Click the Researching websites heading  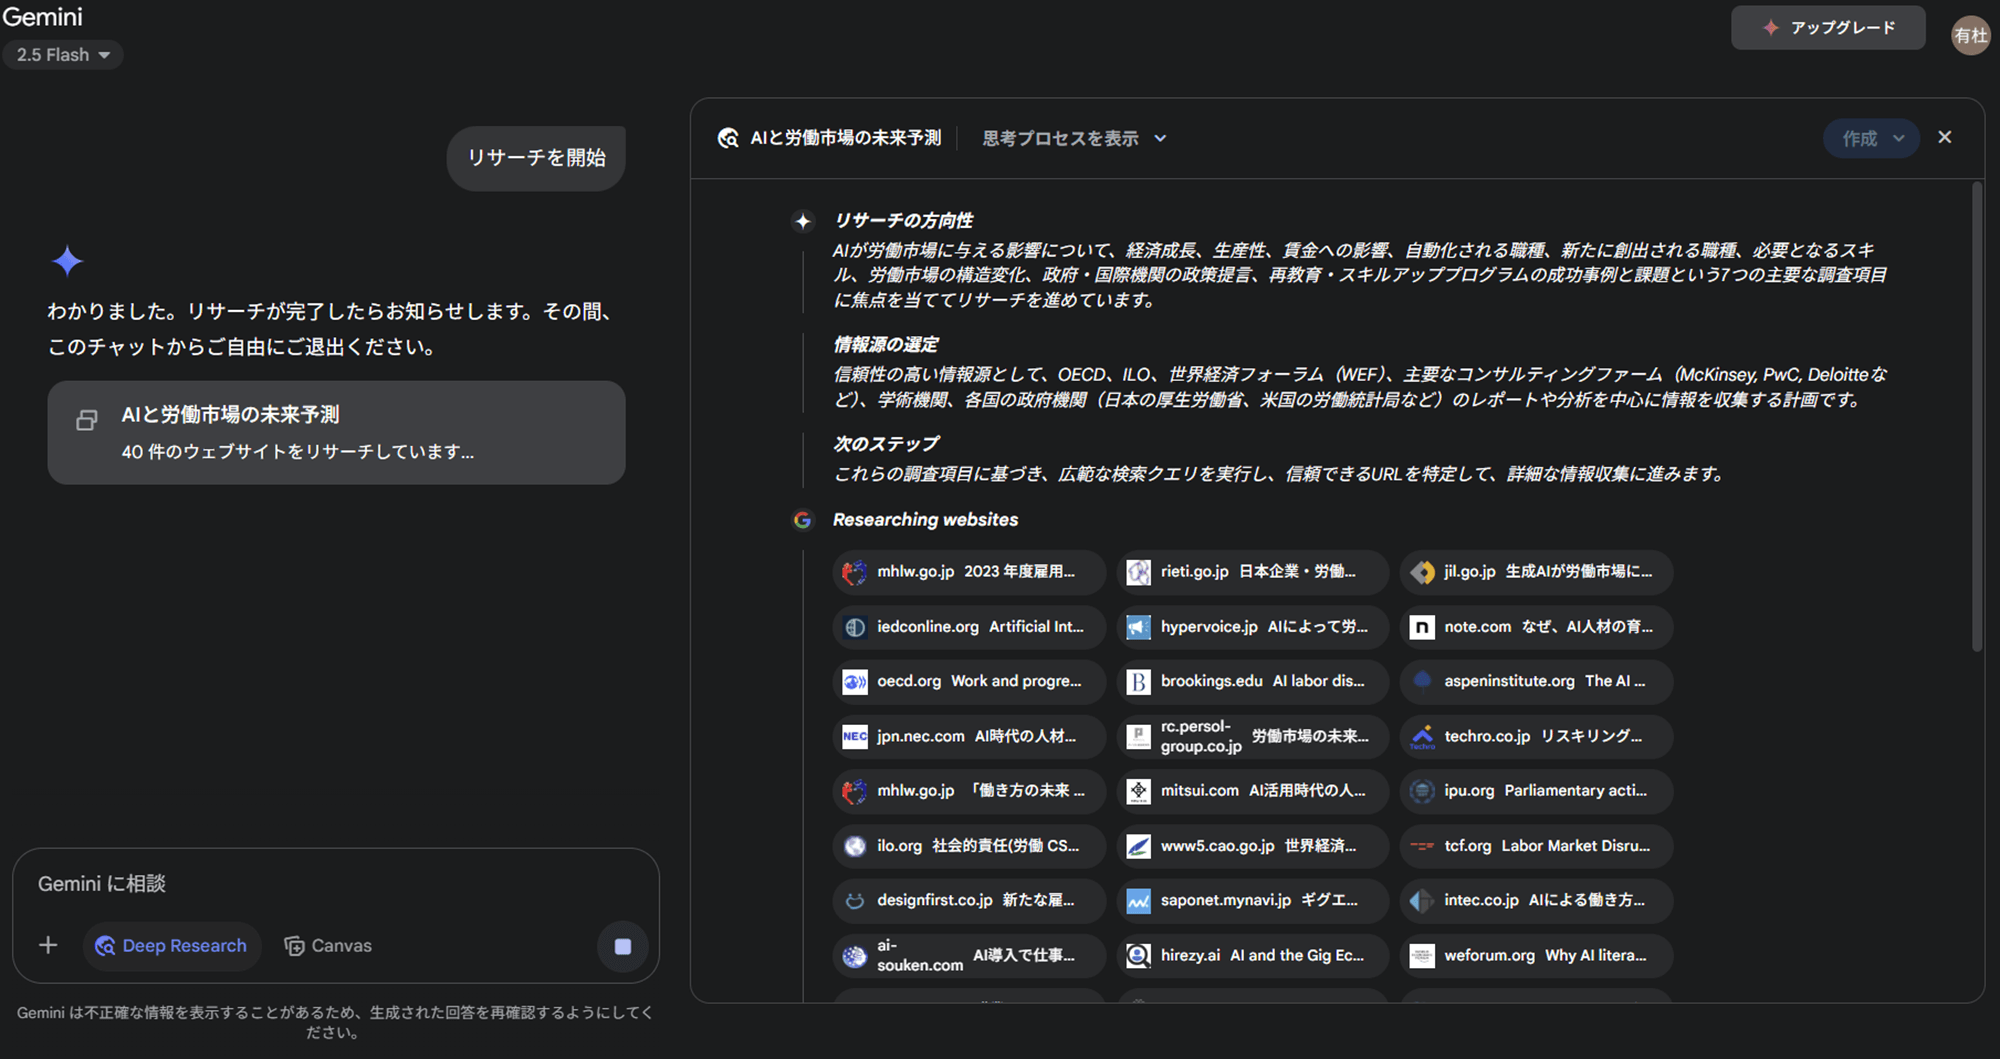pyautogui.click(x=925, y=520)
